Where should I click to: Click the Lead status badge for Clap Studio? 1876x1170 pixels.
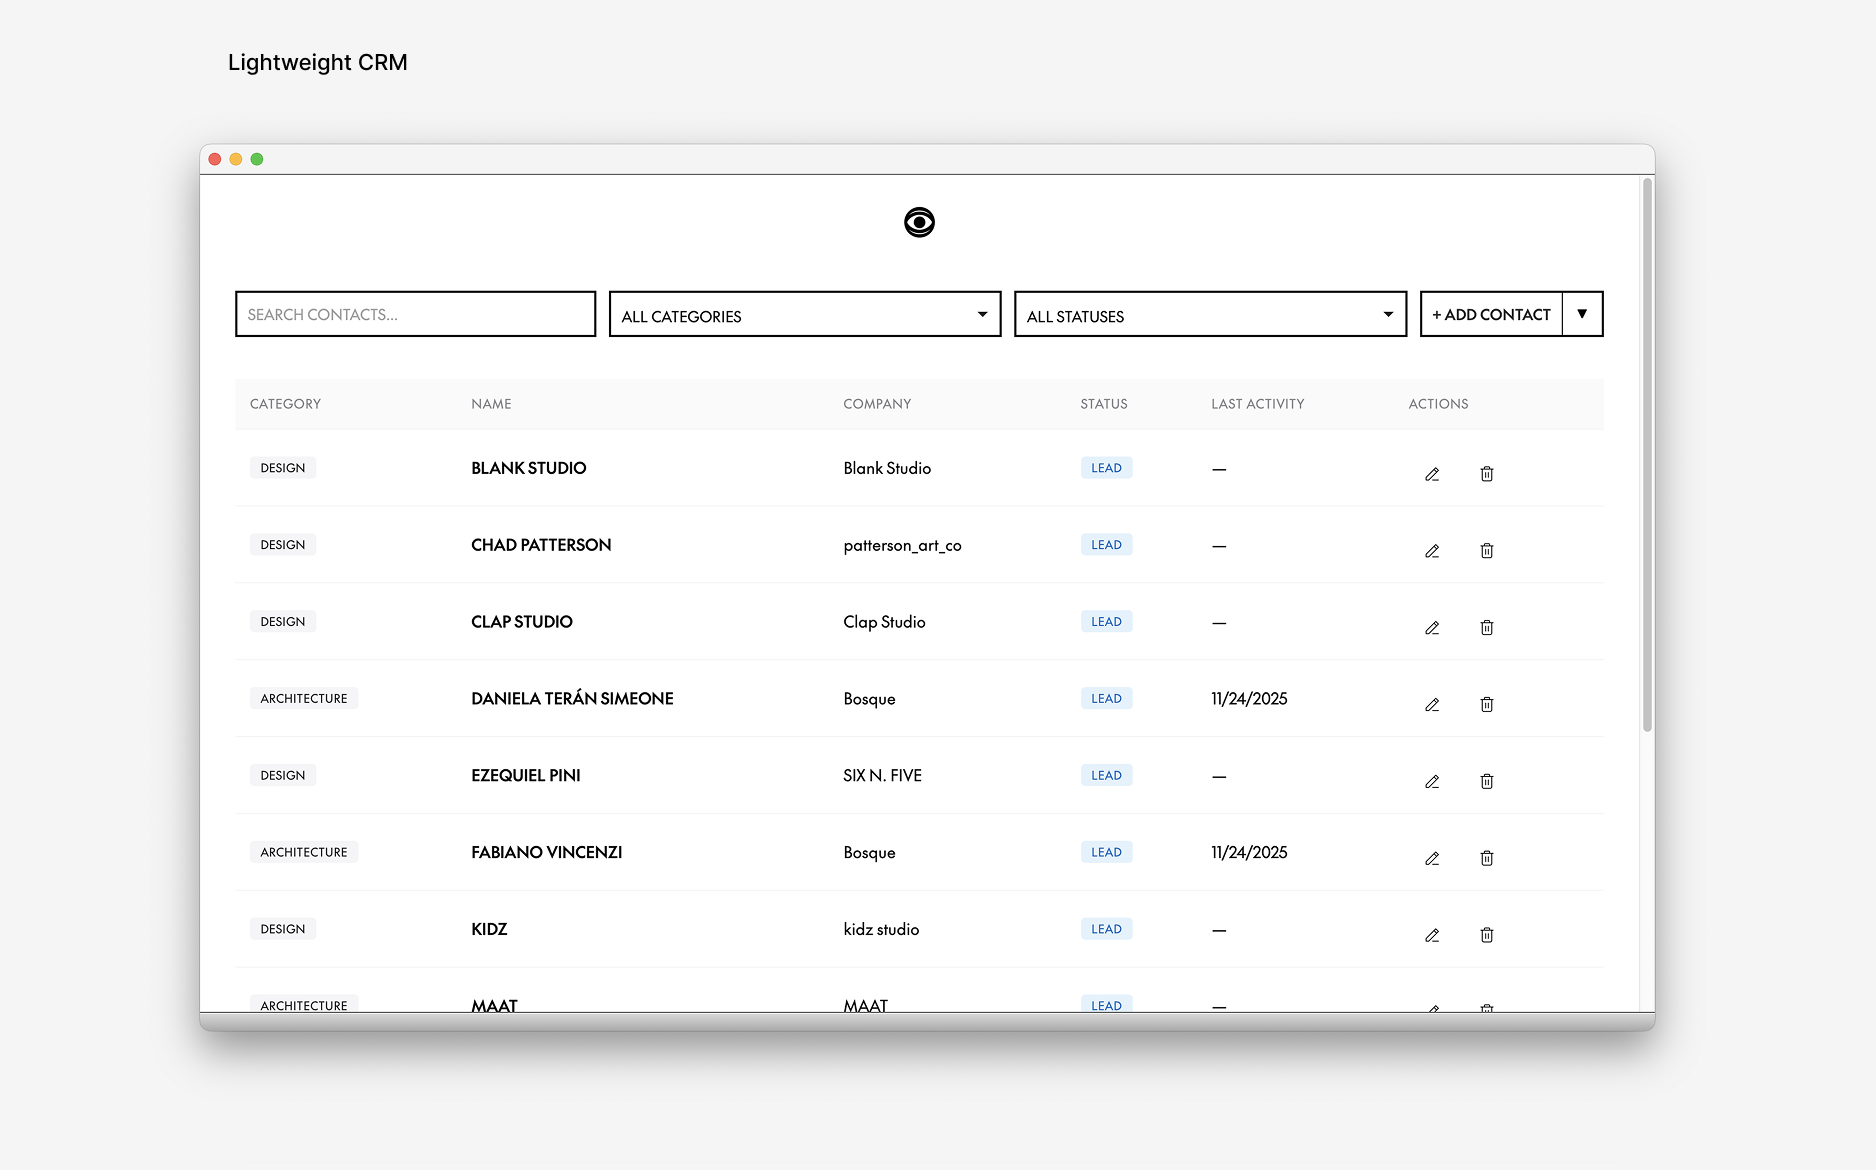click(1106, 622)
